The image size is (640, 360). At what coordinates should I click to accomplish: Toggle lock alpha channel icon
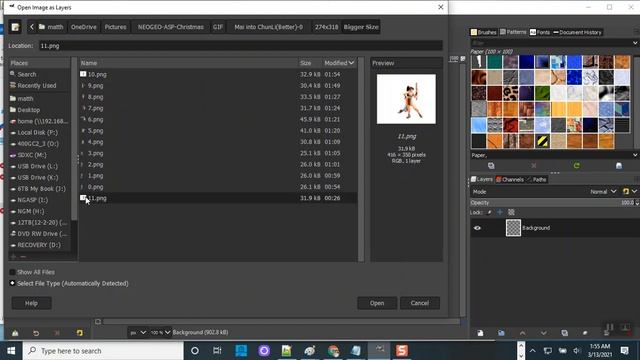point(511,212)
